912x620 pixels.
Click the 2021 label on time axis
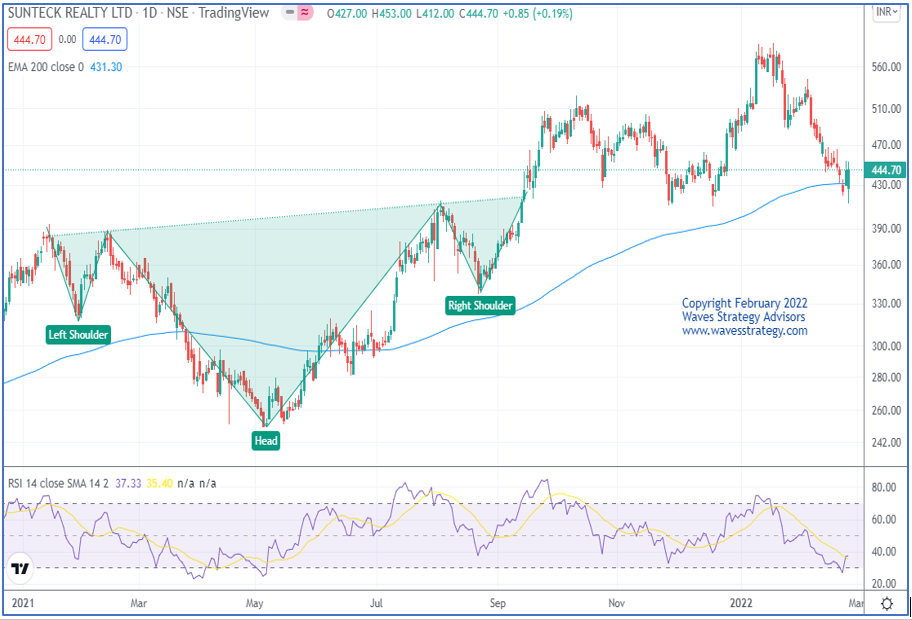(x=23, y=603)
